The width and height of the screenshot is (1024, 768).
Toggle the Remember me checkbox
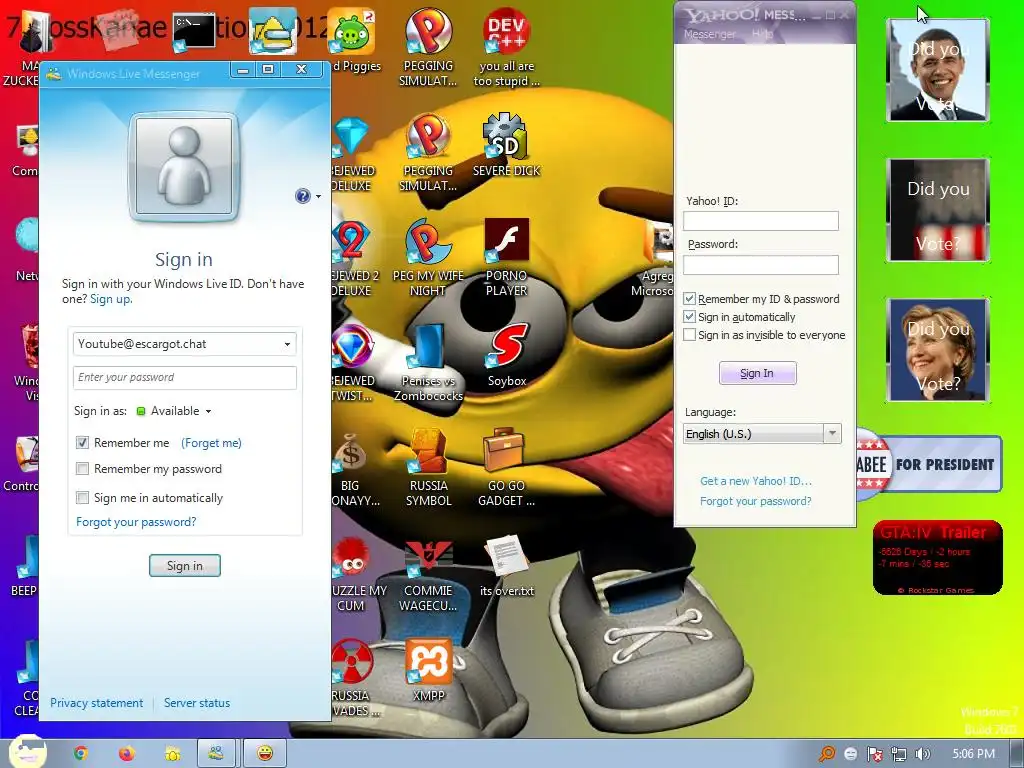82,442
